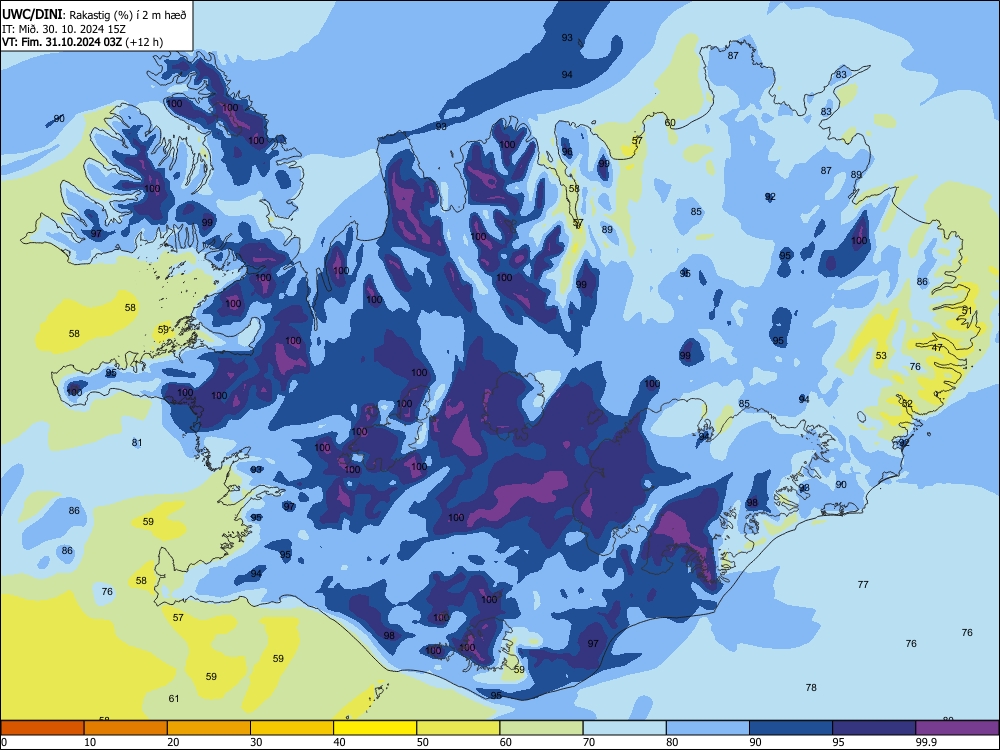Viewport: 1000px width, 750px height.
Task: Click the '96' humidity value on the map
Action: (567, 152)
